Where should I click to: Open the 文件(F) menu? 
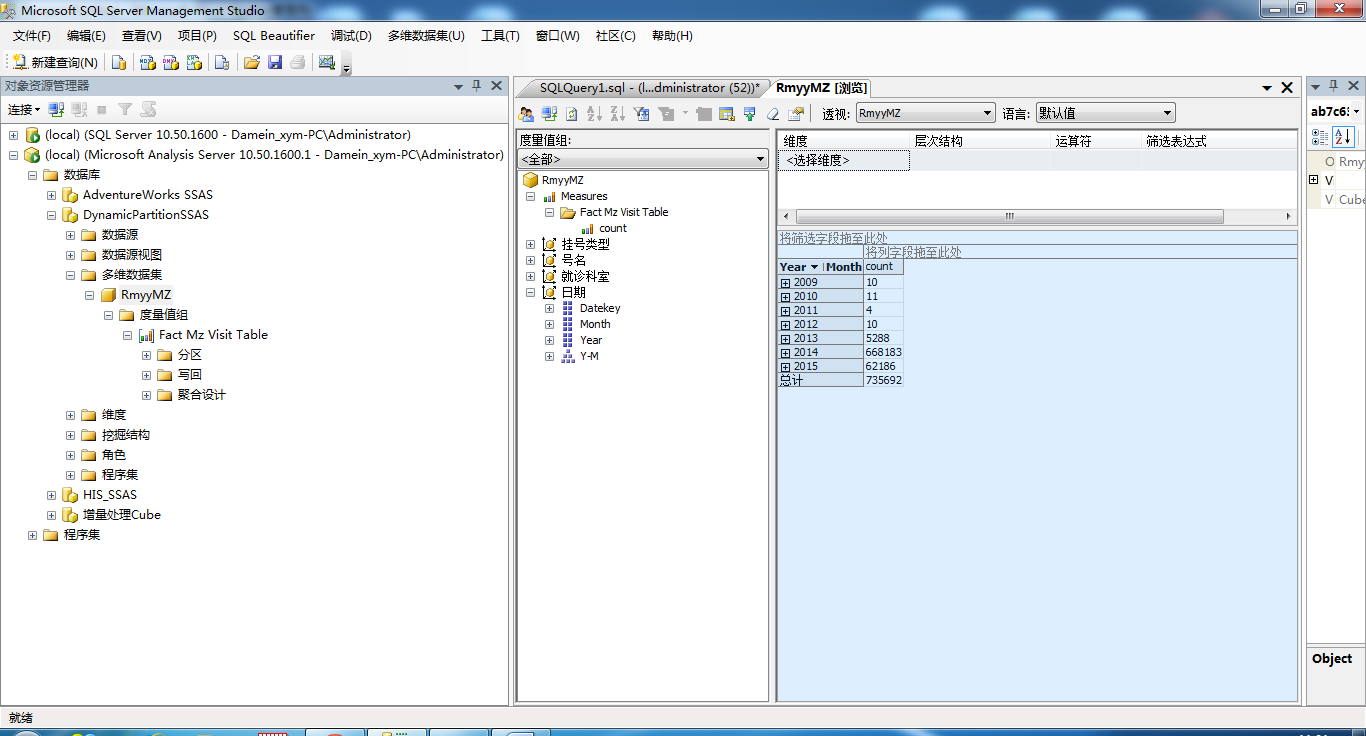(x=32, y=36)
